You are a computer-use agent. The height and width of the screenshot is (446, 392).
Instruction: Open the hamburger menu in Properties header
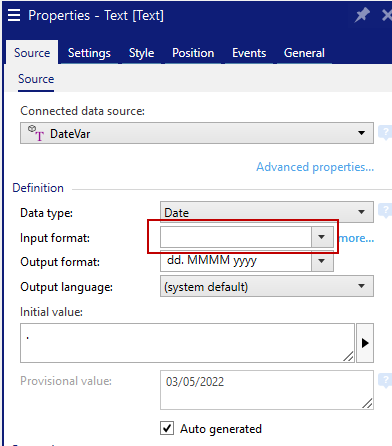point(14,15)
